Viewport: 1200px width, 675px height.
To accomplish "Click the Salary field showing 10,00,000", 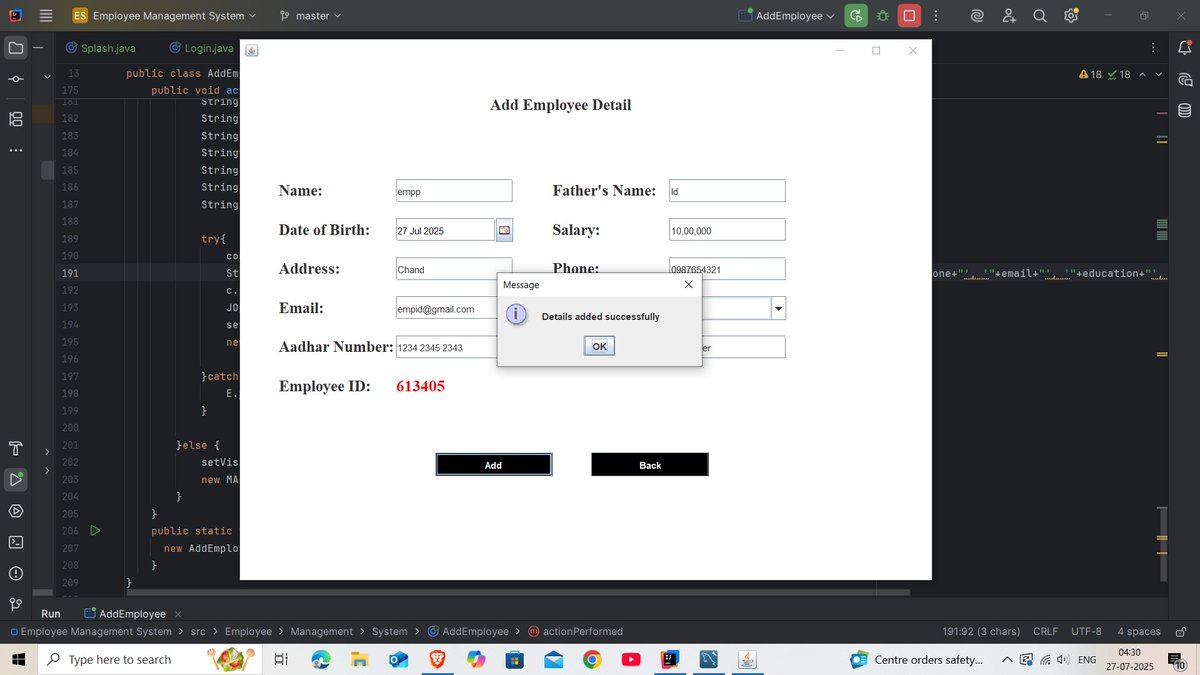I will pos(727,230).
